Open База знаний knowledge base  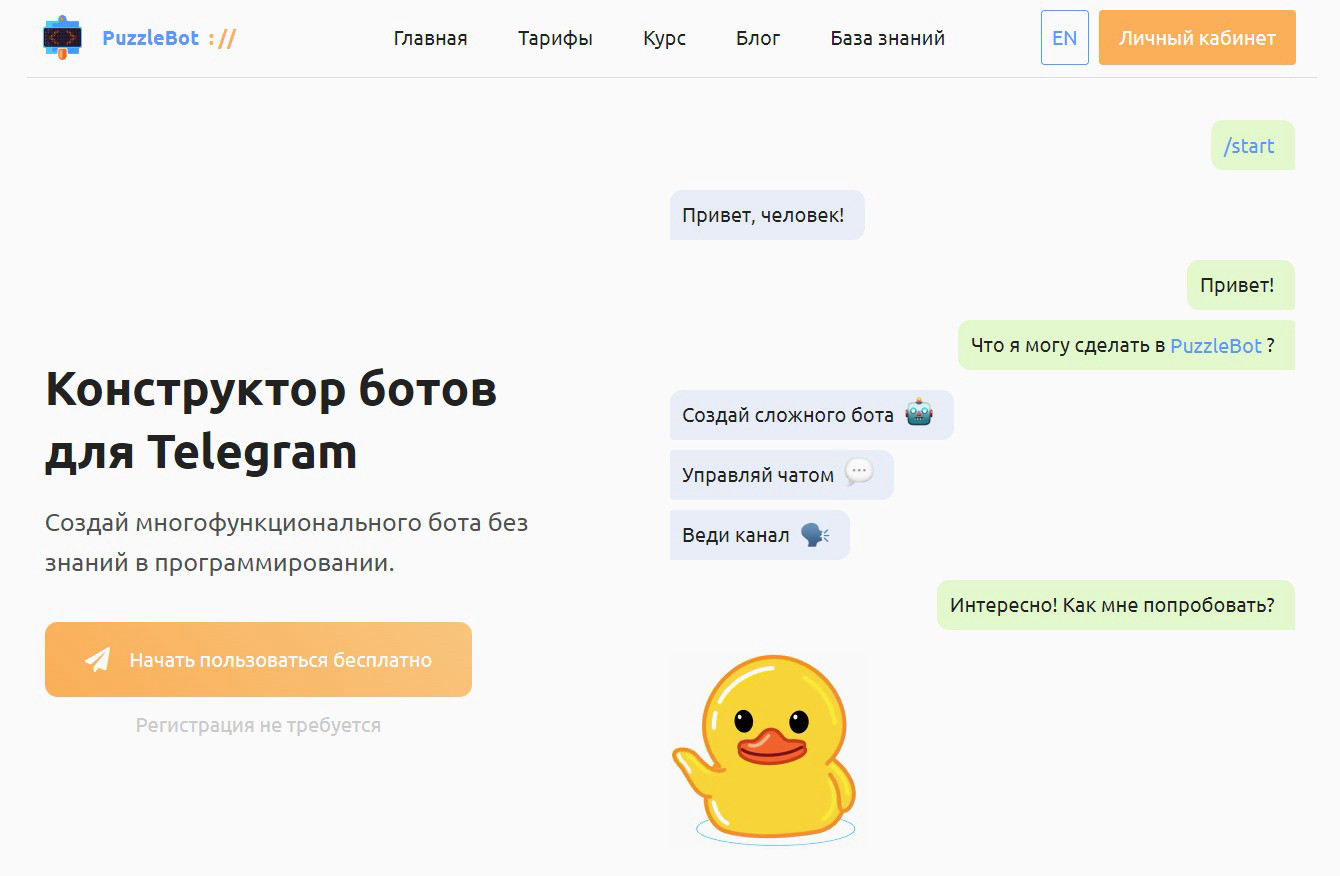887,38
